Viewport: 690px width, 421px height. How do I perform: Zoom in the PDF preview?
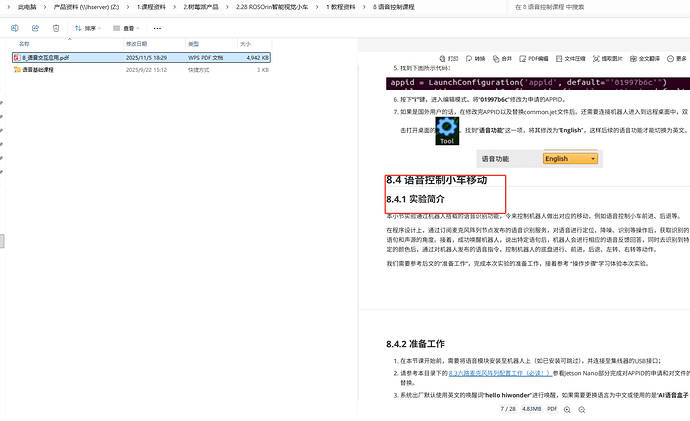(x=567, y=410)
